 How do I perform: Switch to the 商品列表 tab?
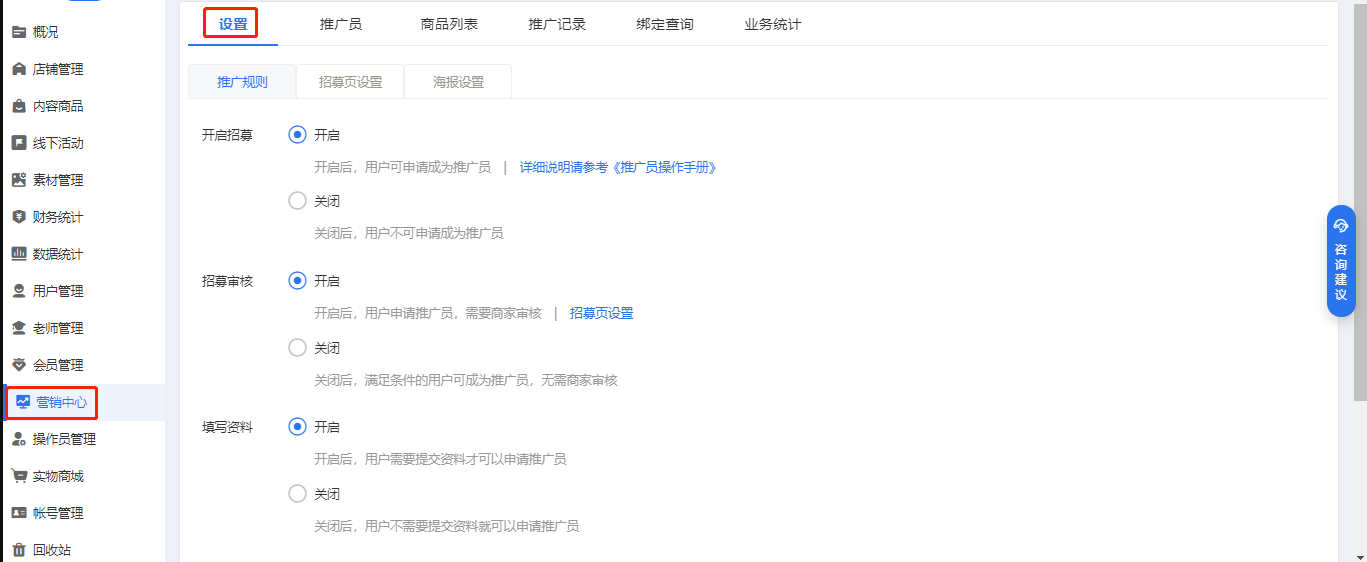point(449,24)
